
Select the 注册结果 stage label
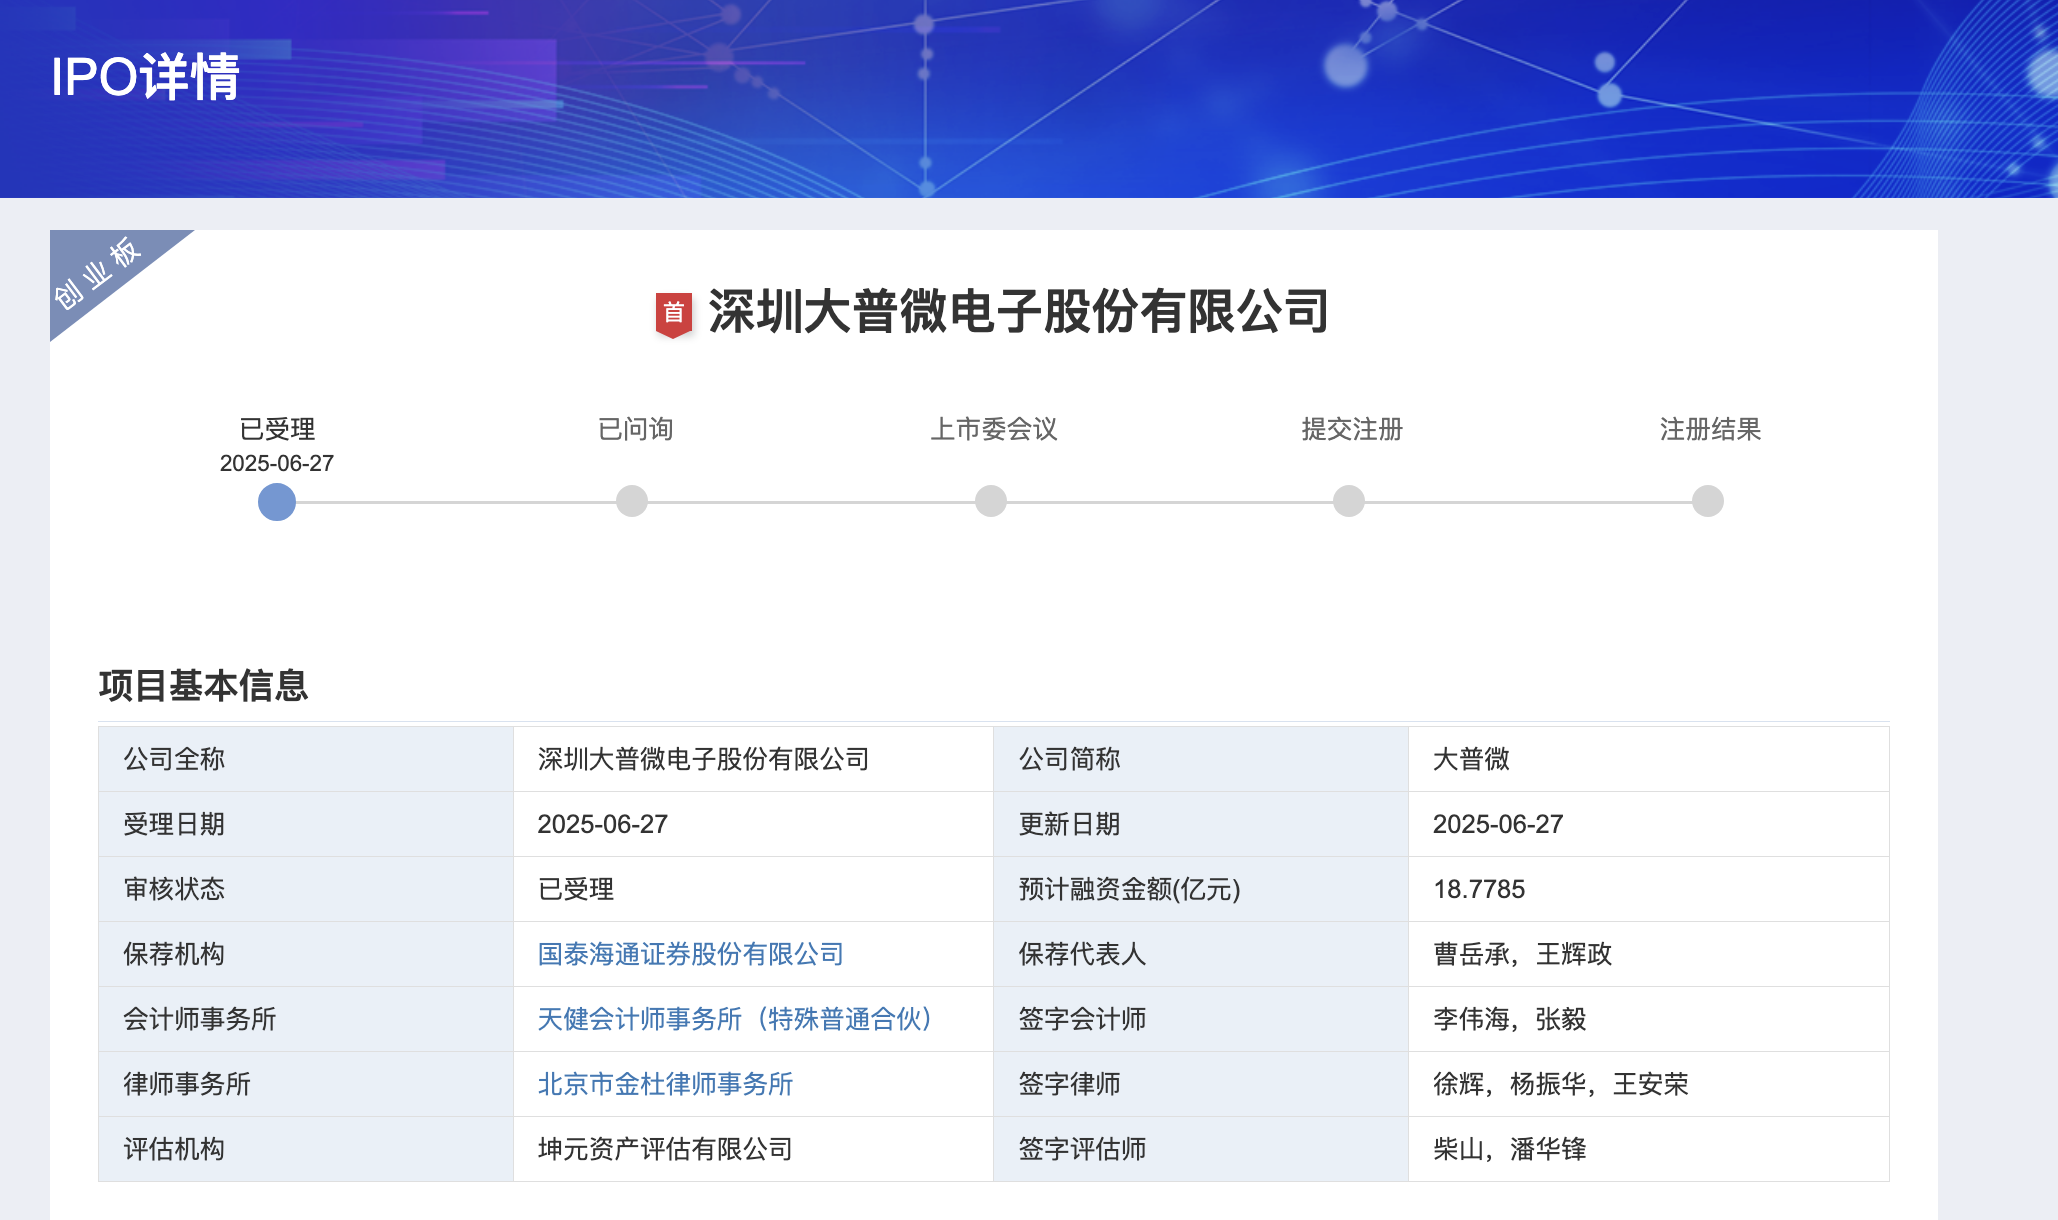point(1710,429)
